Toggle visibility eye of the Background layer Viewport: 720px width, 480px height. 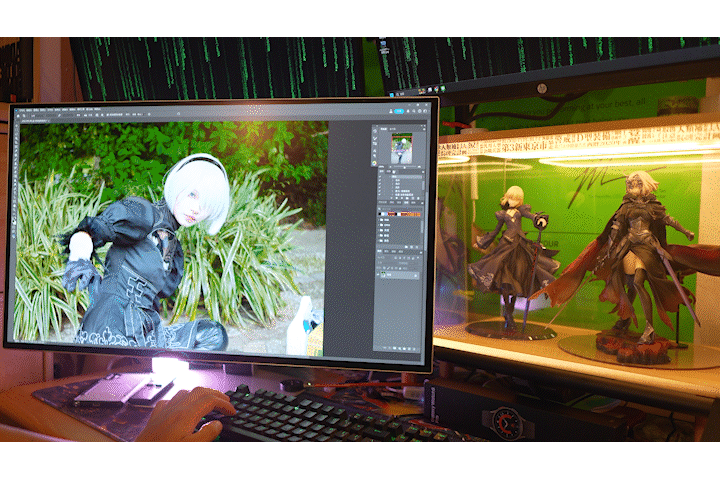coord(378,275)
